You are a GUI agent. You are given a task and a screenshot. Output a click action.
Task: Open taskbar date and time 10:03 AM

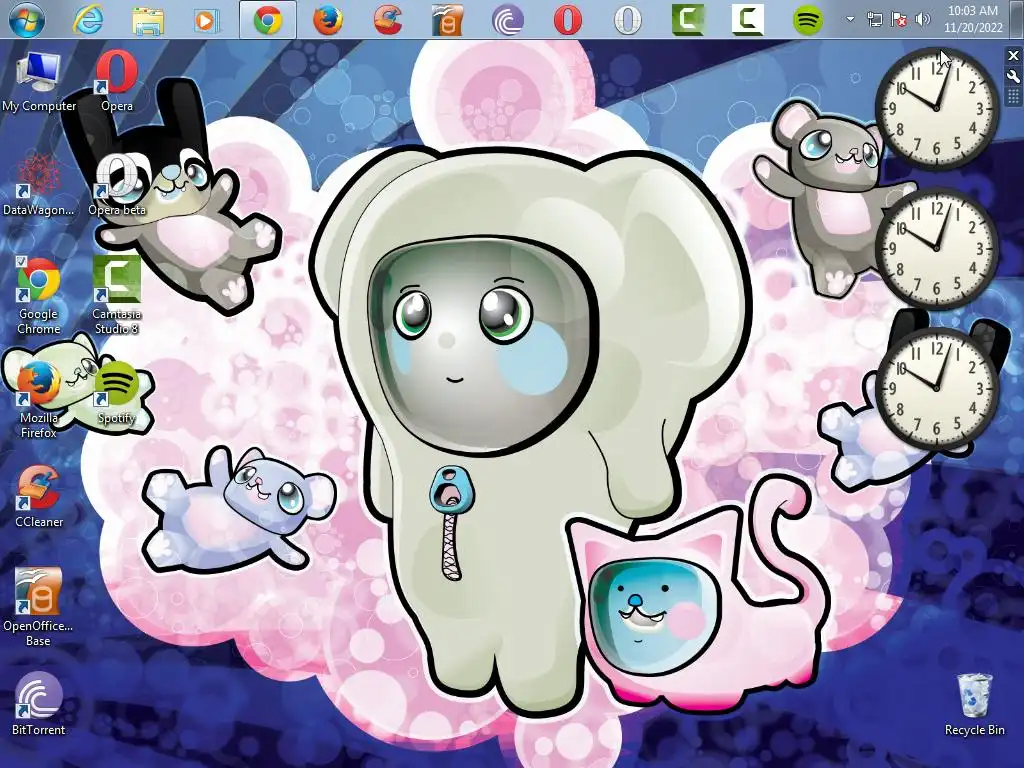pyautogui.click(x=973, y=19)
